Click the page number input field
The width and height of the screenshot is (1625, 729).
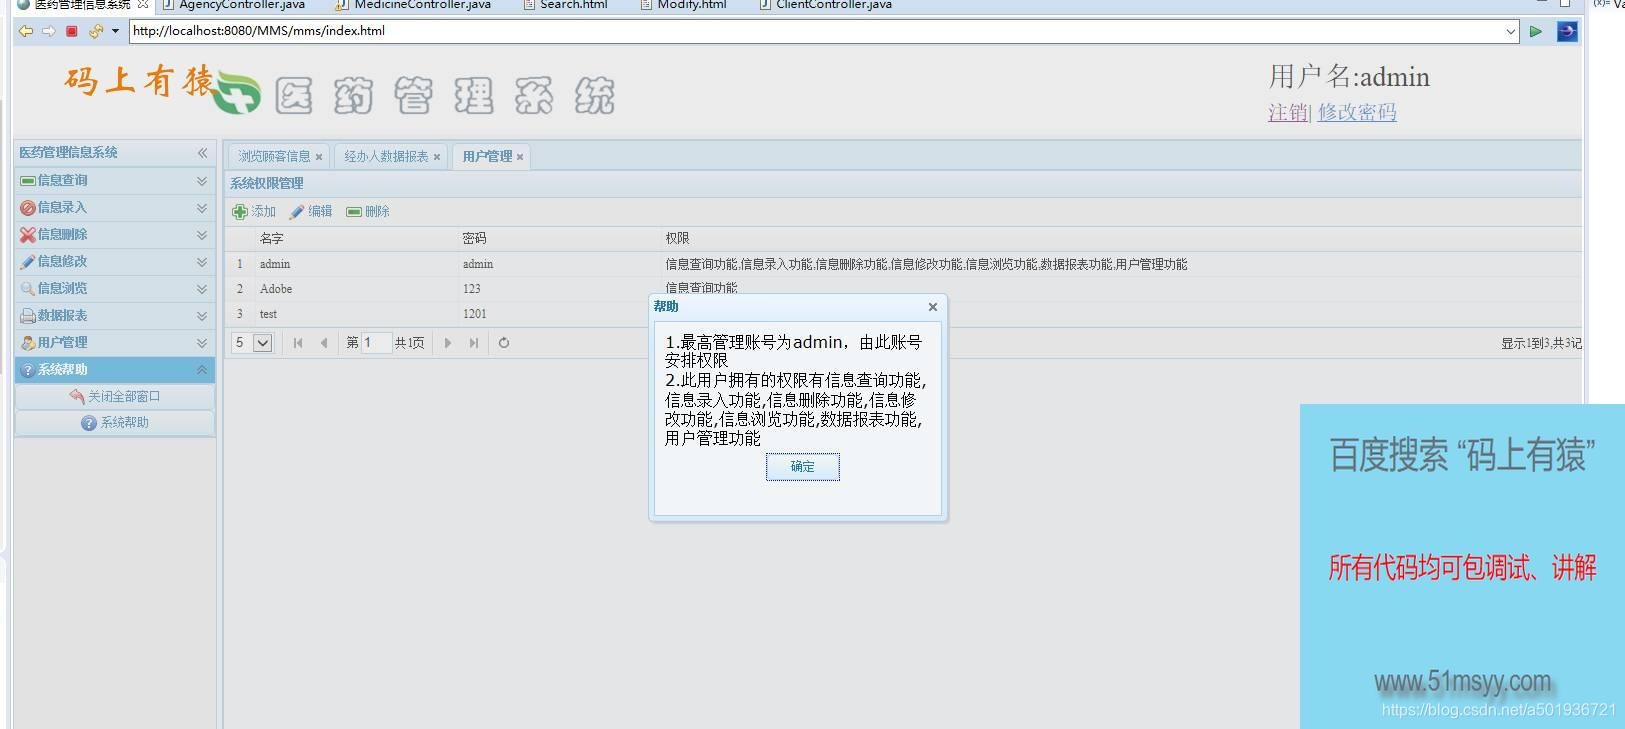pos(376,343)
